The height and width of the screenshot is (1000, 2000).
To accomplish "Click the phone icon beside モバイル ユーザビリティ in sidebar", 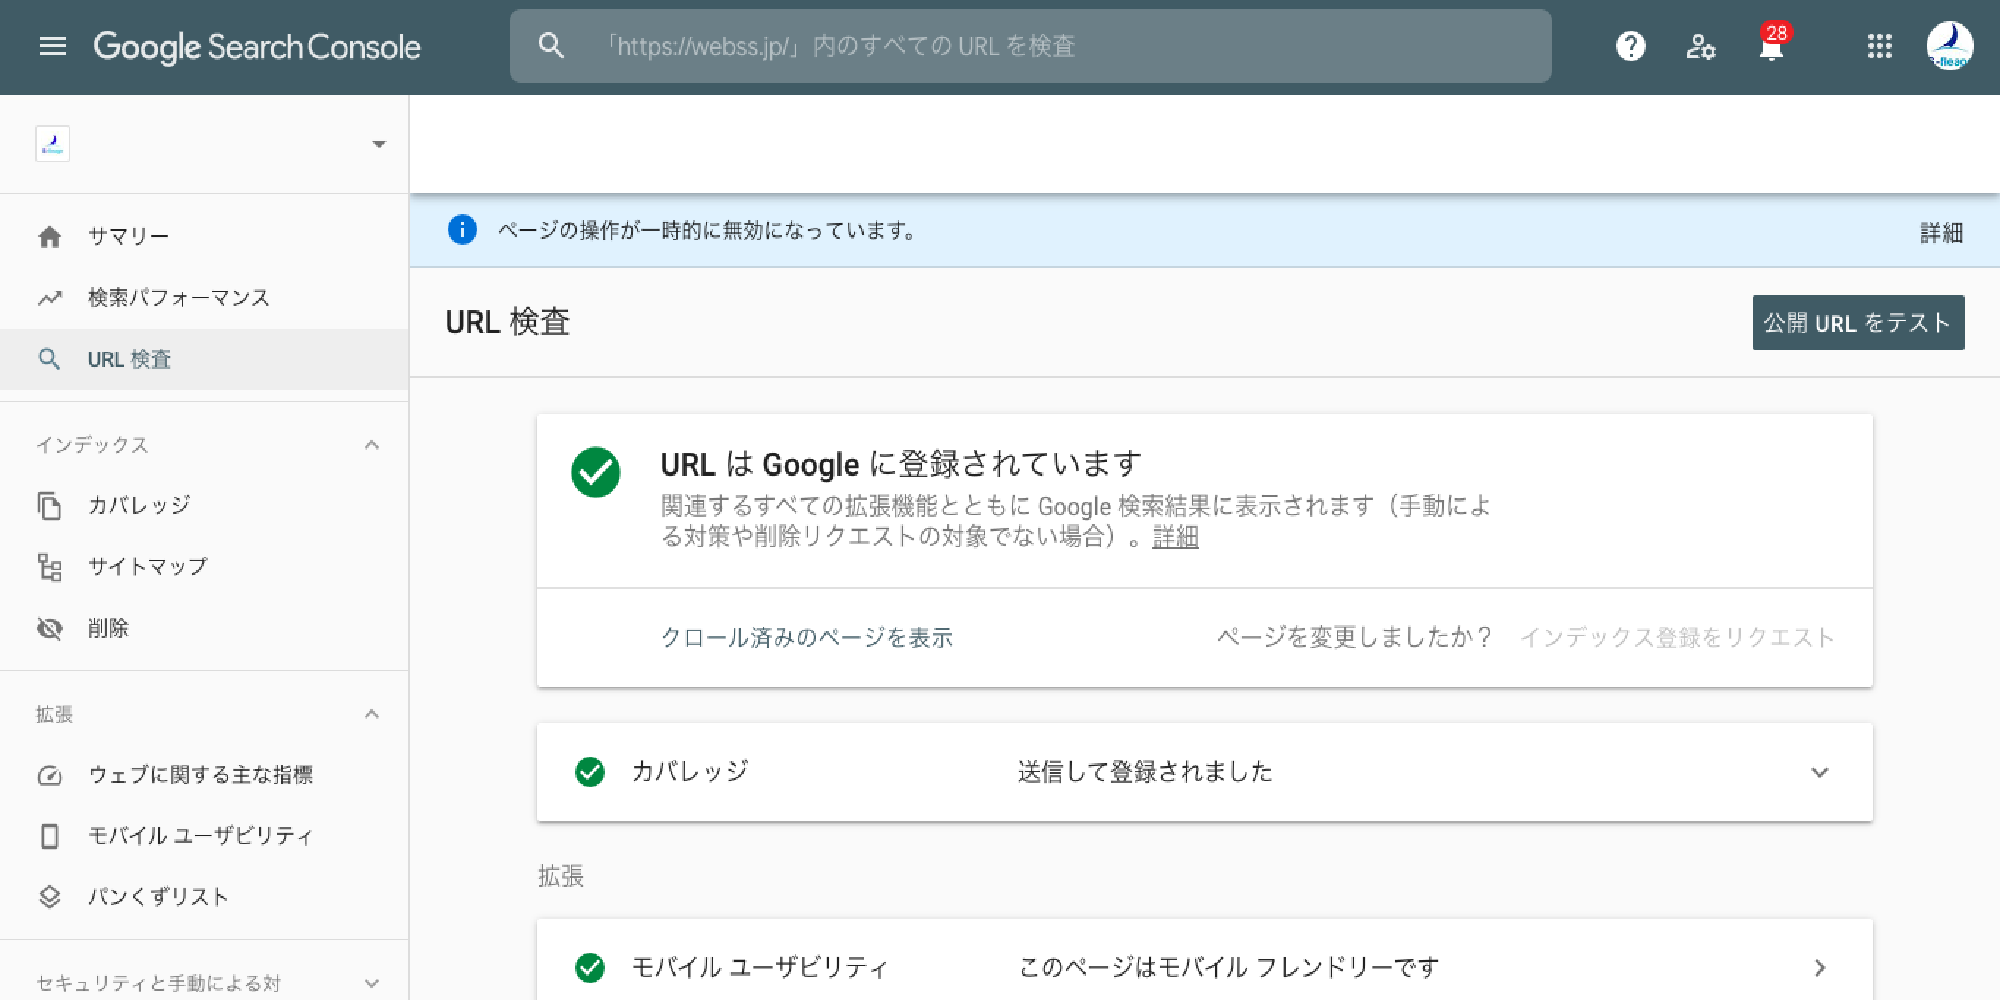I will pyautogui.click(x=49, y=836).
